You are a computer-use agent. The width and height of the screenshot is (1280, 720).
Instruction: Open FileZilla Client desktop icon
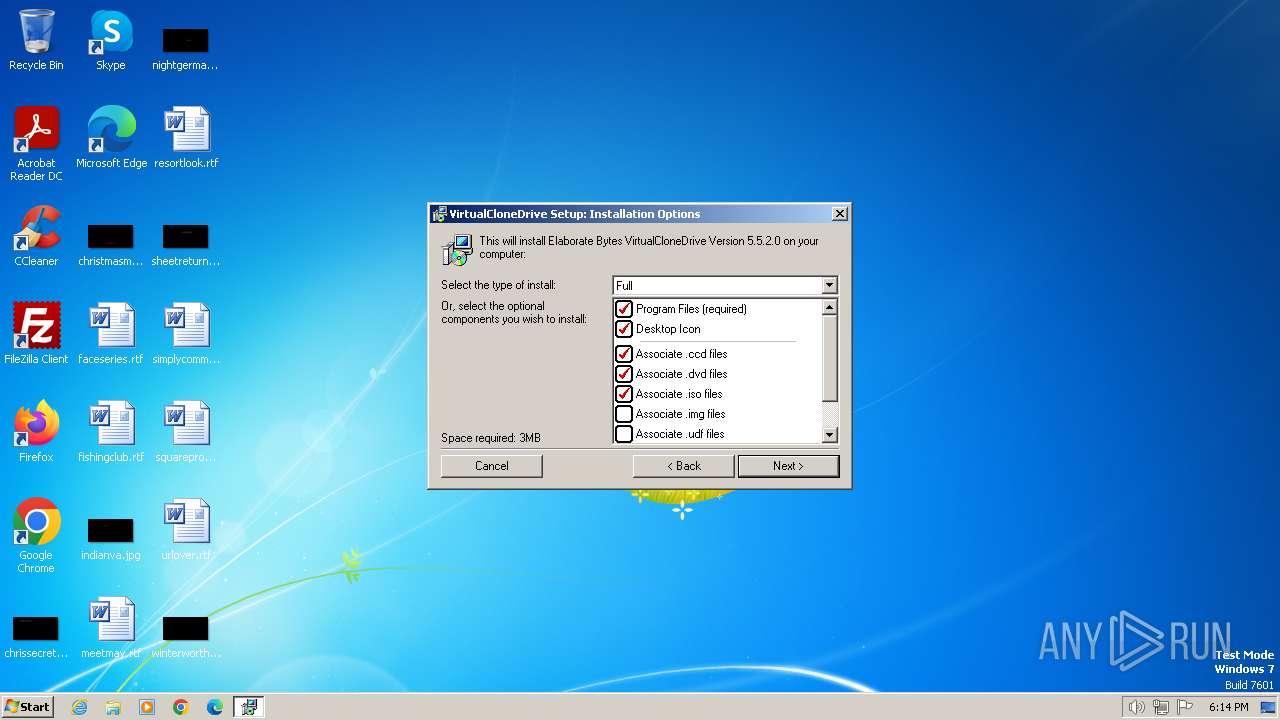(x=36, y=334)
